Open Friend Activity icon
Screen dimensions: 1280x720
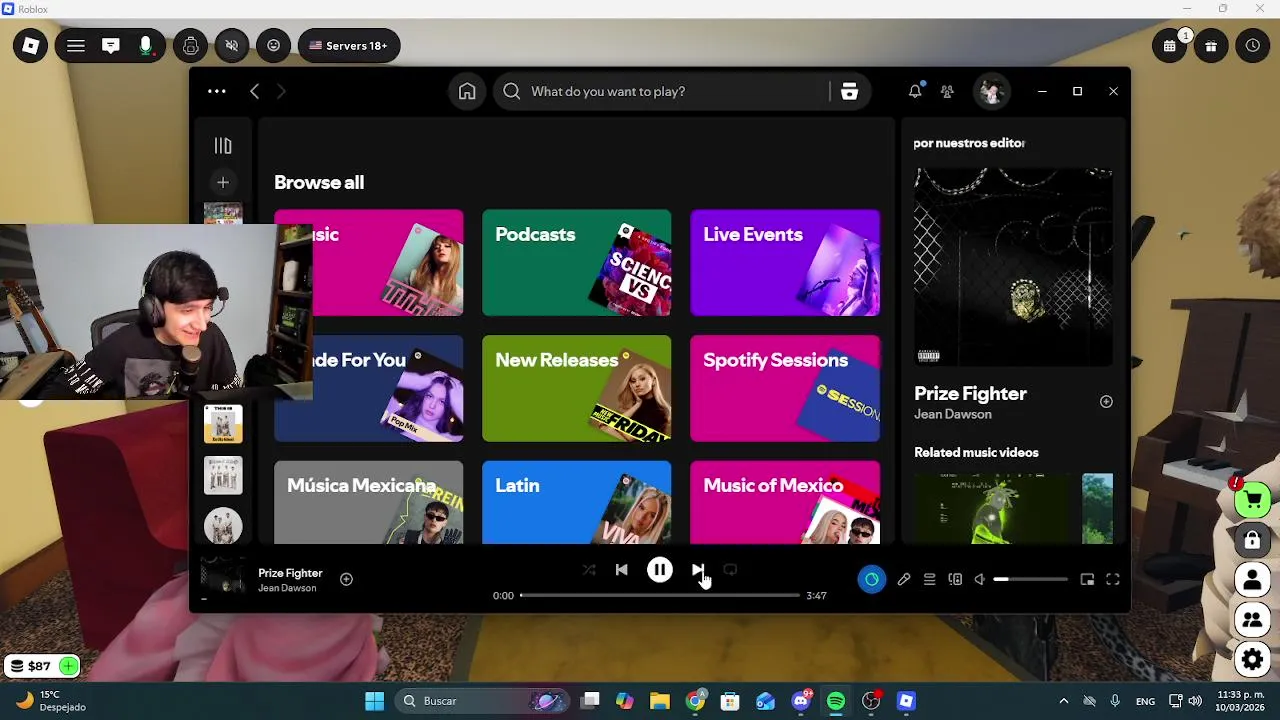tap(947, 91)
